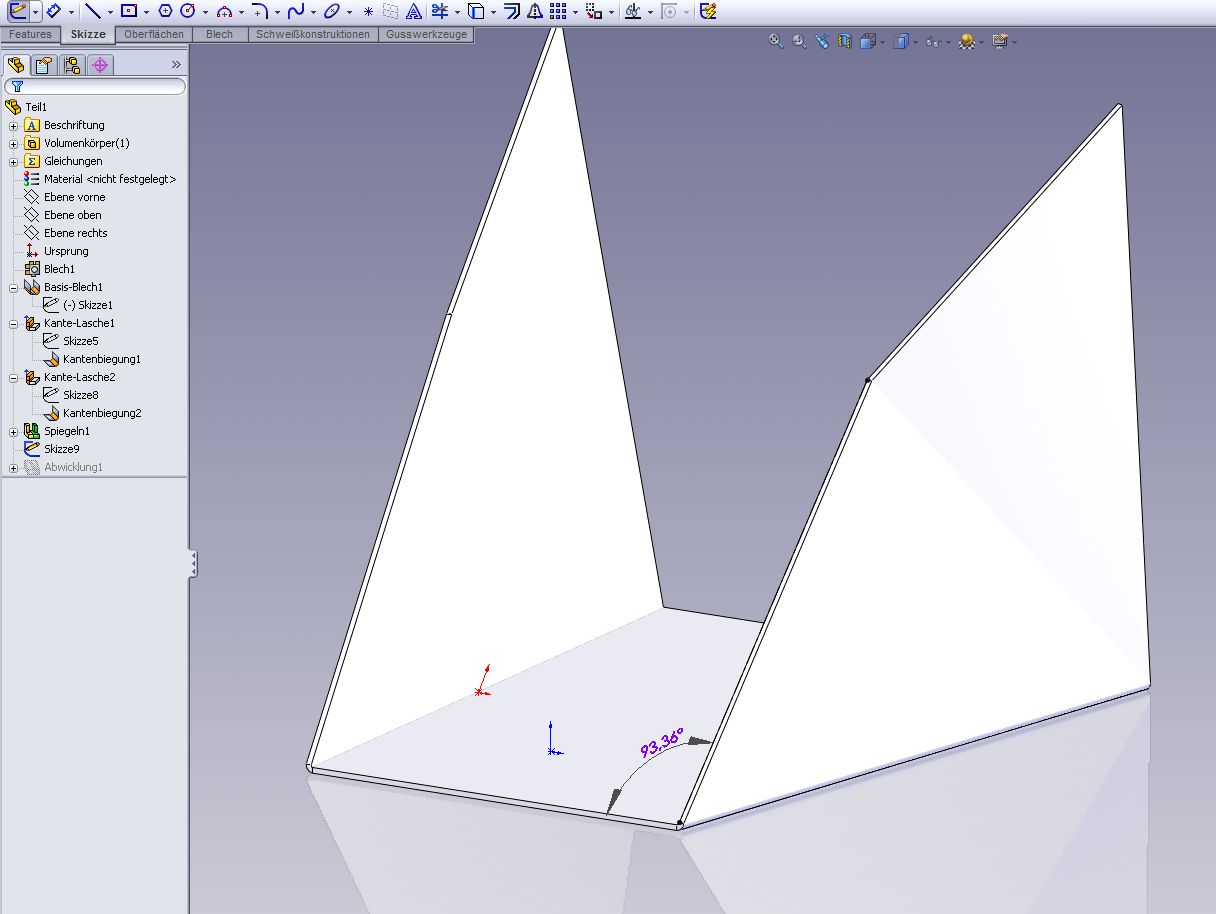Expand the panel tabs with the double chevron

176,65
